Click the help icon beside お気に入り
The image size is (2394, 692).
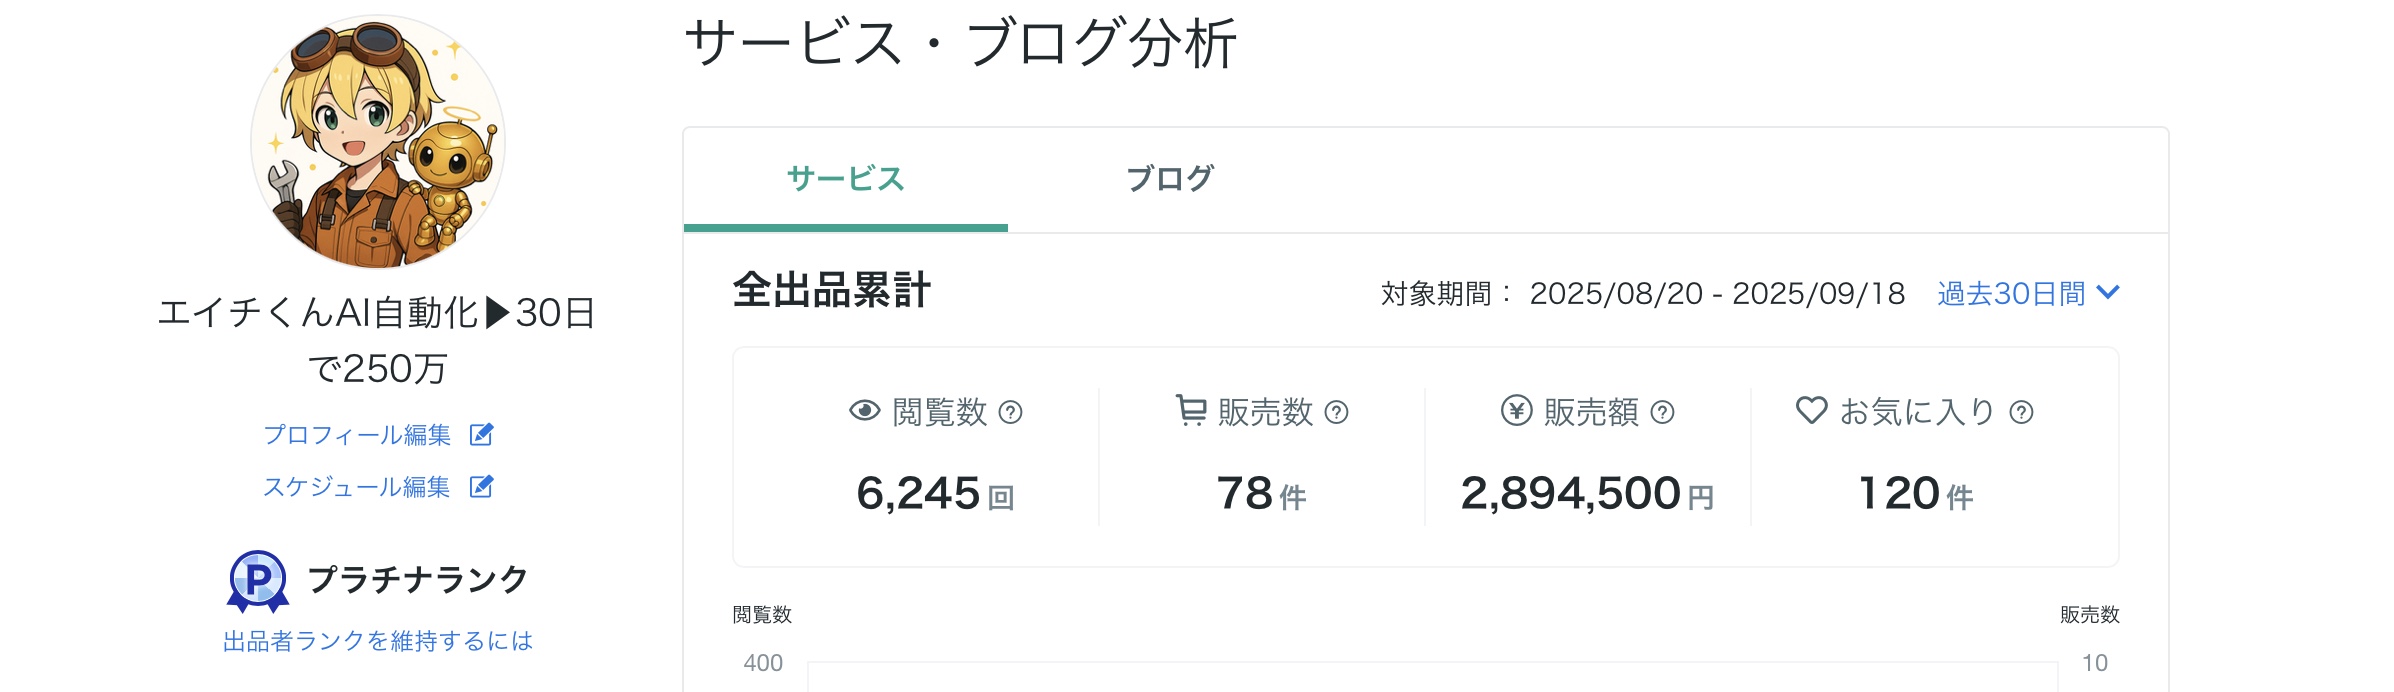click(x=2021, y=413)
